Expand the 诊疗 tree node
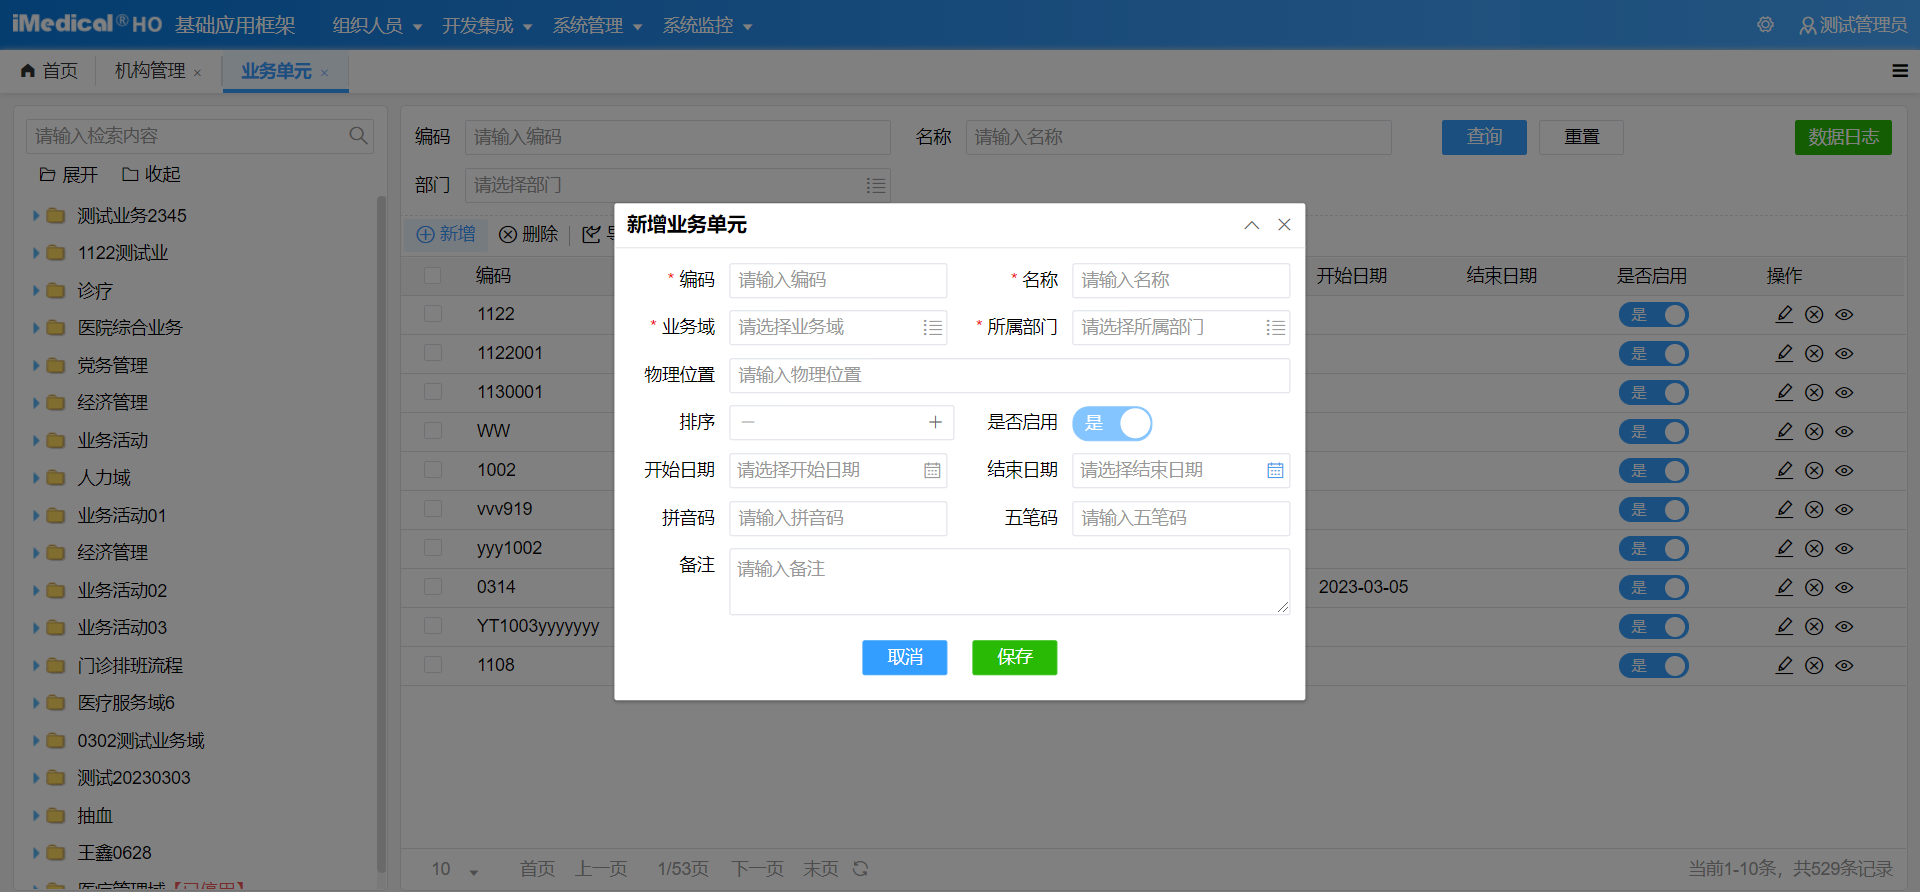The height and width of the screenshot is (892, 1920). pyautogui.click(x=36, y=291)
